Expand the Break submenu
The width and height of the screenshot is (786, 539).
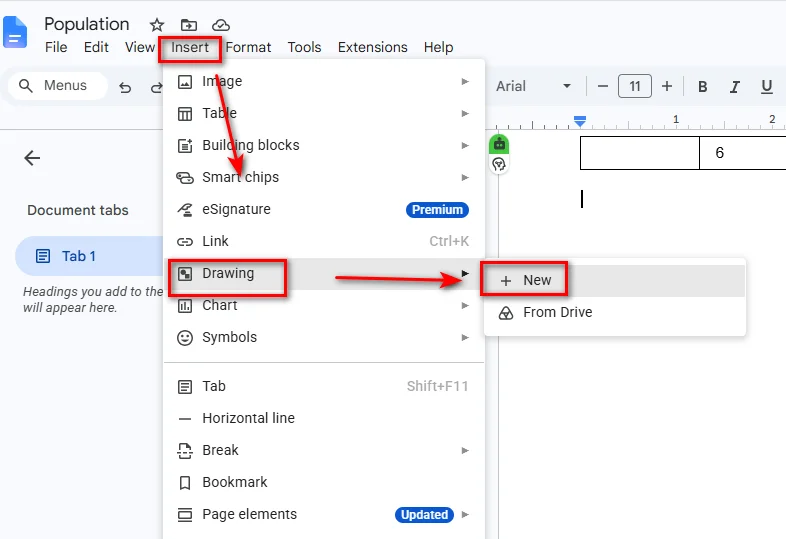[x=324, y=450]
